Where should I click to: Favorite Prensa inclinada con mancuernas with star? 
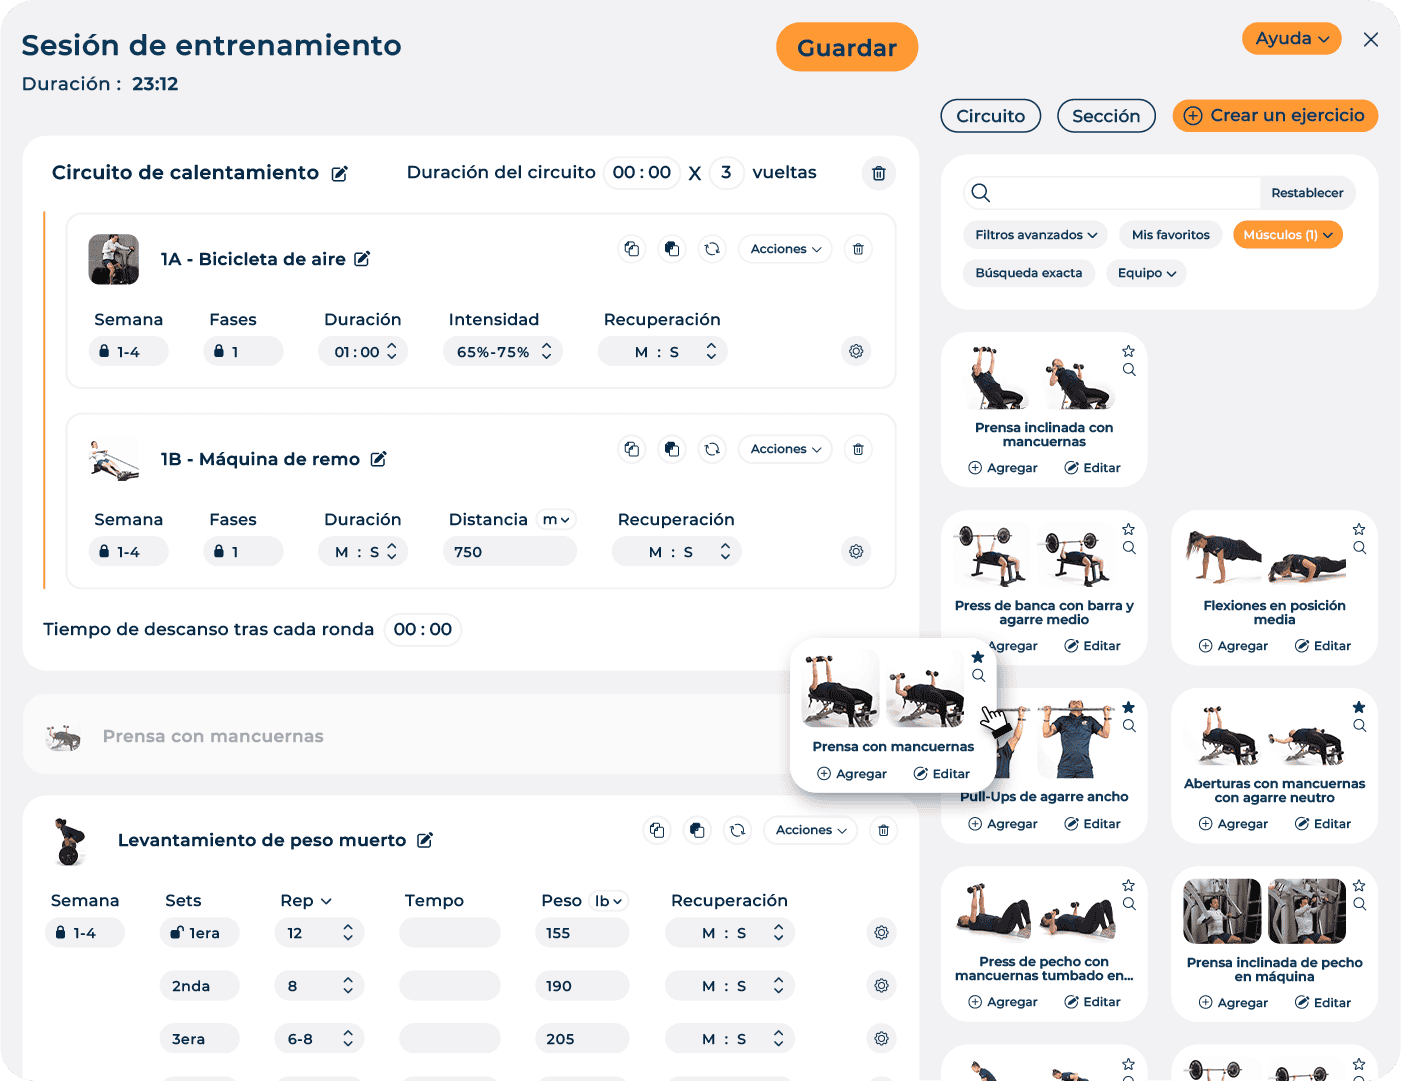(1128, 351)
